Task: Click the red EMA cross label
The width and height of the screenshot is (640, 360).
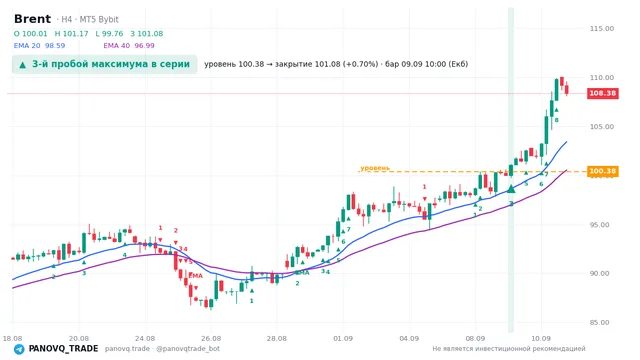Action: pos(196,276)
